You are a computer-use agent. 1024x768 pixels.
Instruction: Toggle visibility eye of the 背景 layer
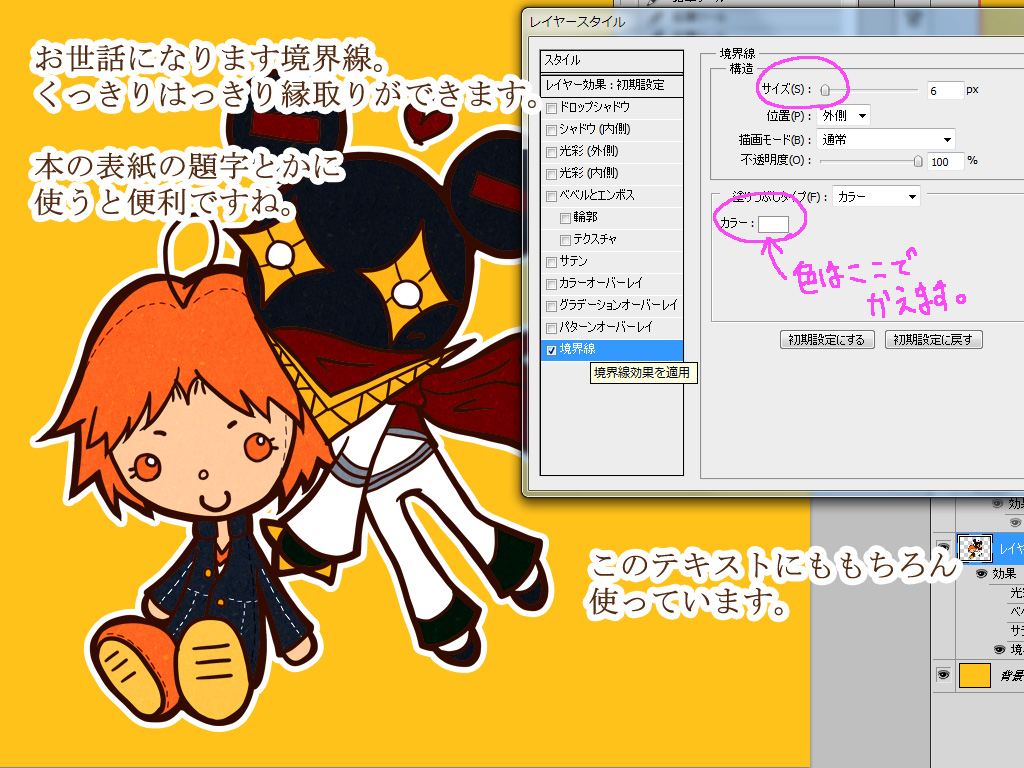[x=942, y=676]
